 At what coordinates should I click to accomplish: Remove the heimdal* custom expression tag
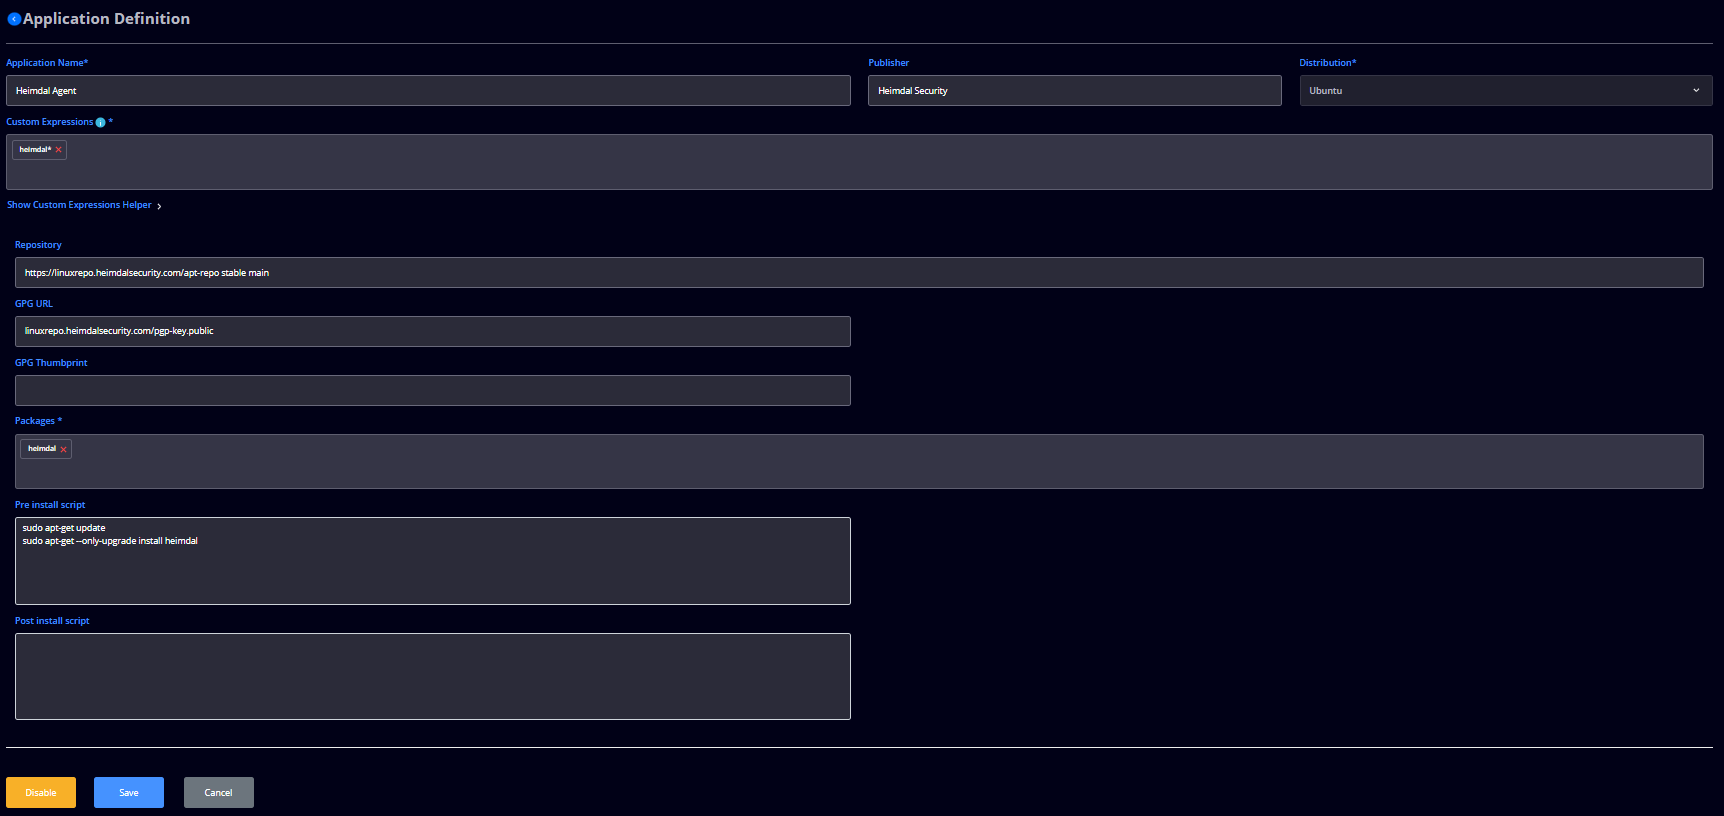coord(58,150)
